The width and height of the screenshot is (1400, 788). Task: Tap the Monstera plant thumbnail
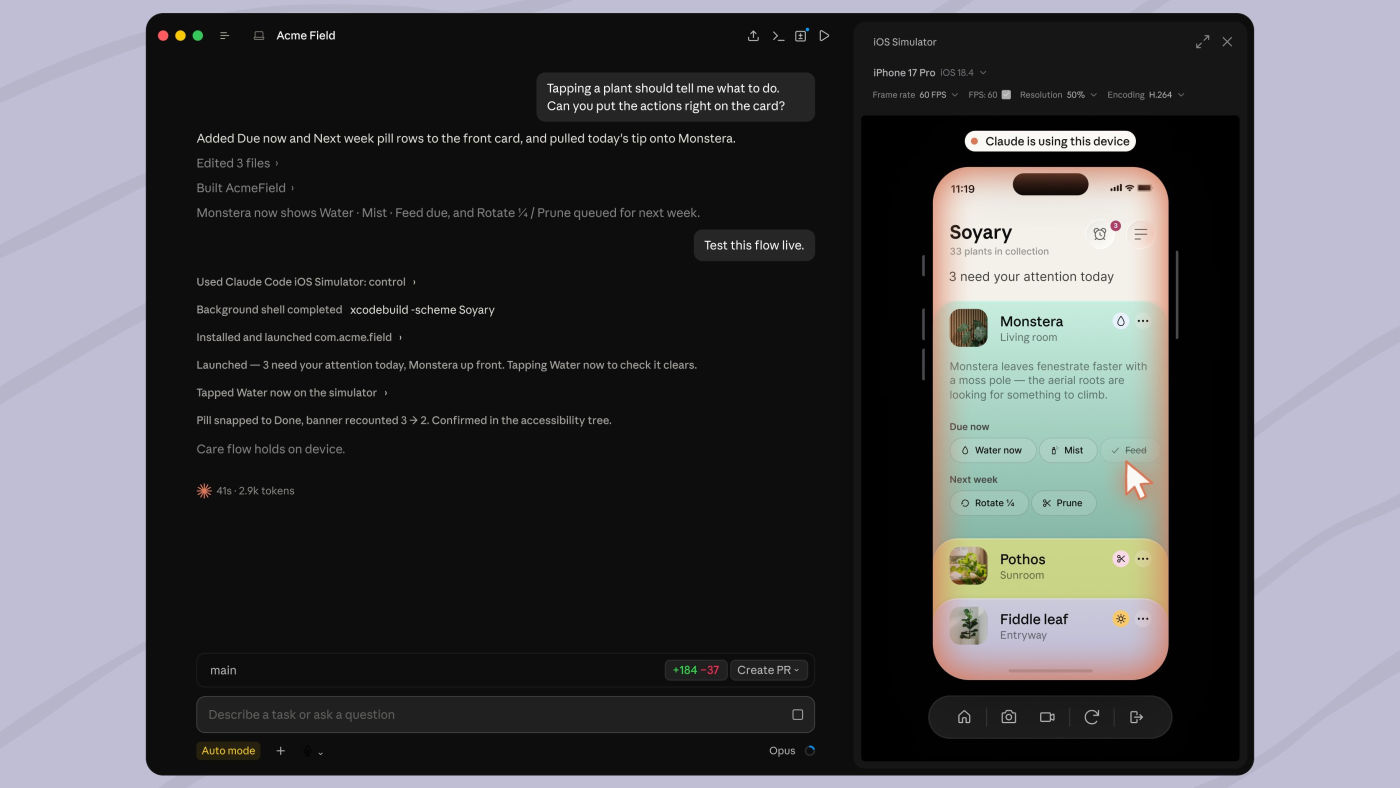[x=969, y=328]
